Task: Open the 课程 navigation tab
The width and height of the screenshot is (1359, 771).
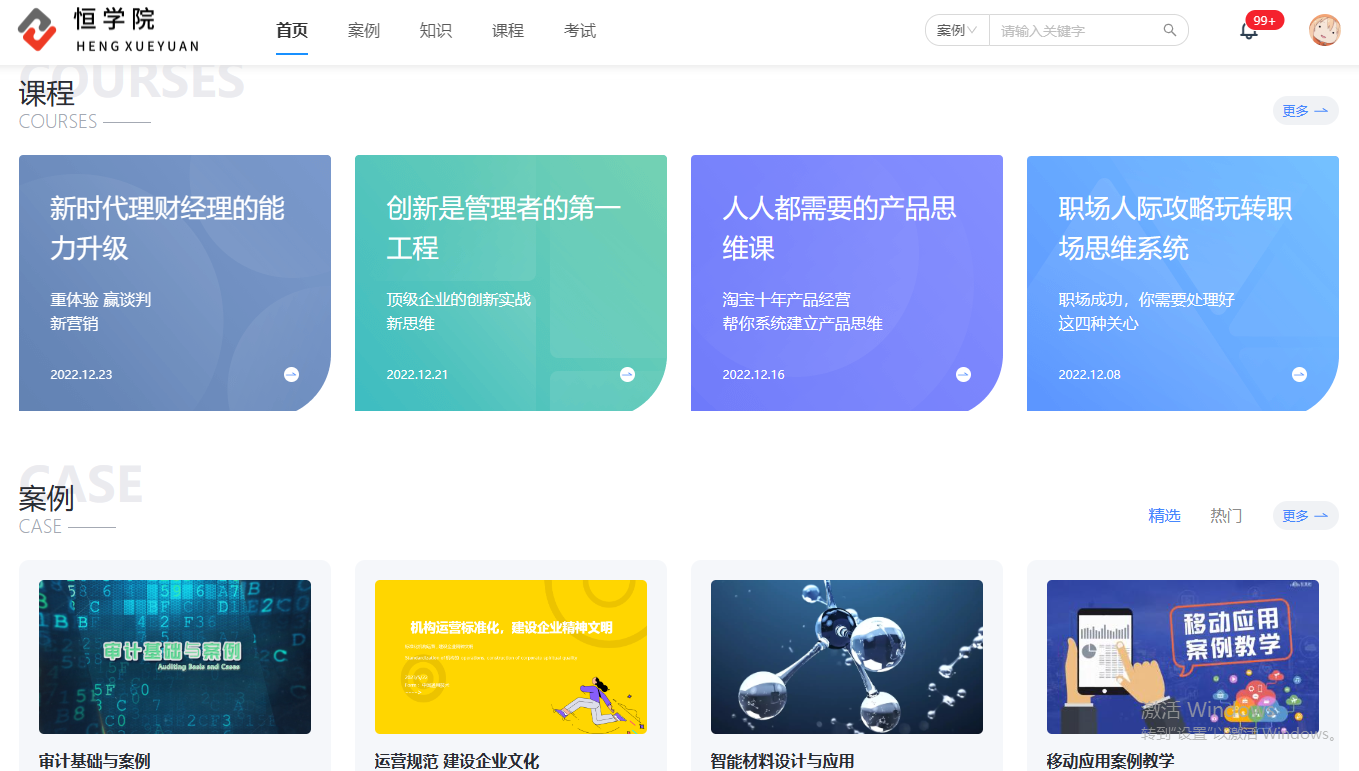Action: pyautogui.click(x=508, y=31)
